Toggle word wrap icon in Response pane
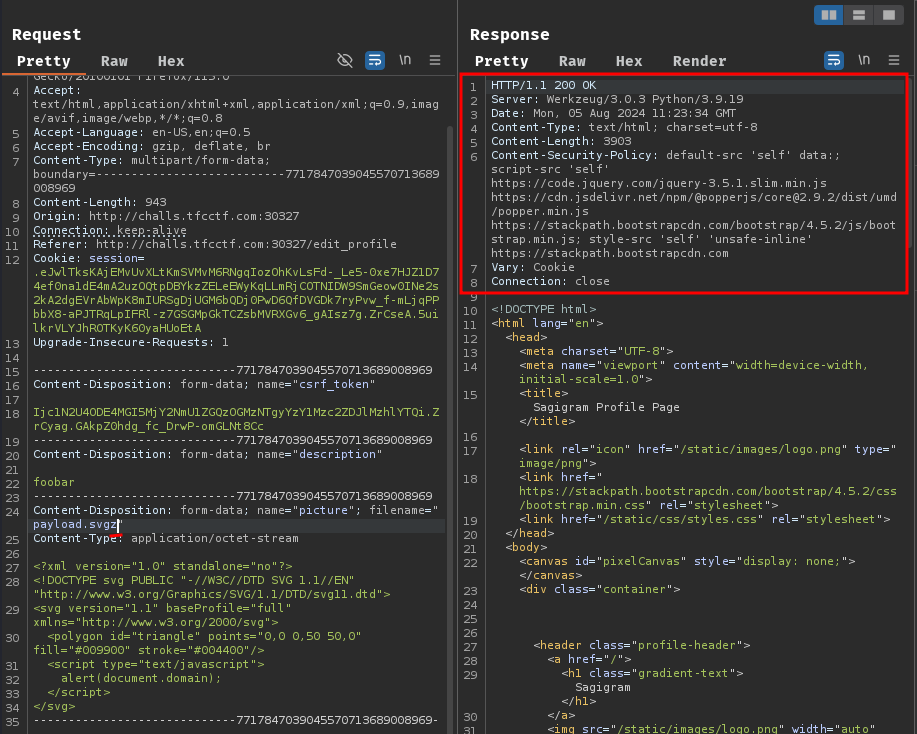The height and width of the screenshot is (734, 917). 833,60
